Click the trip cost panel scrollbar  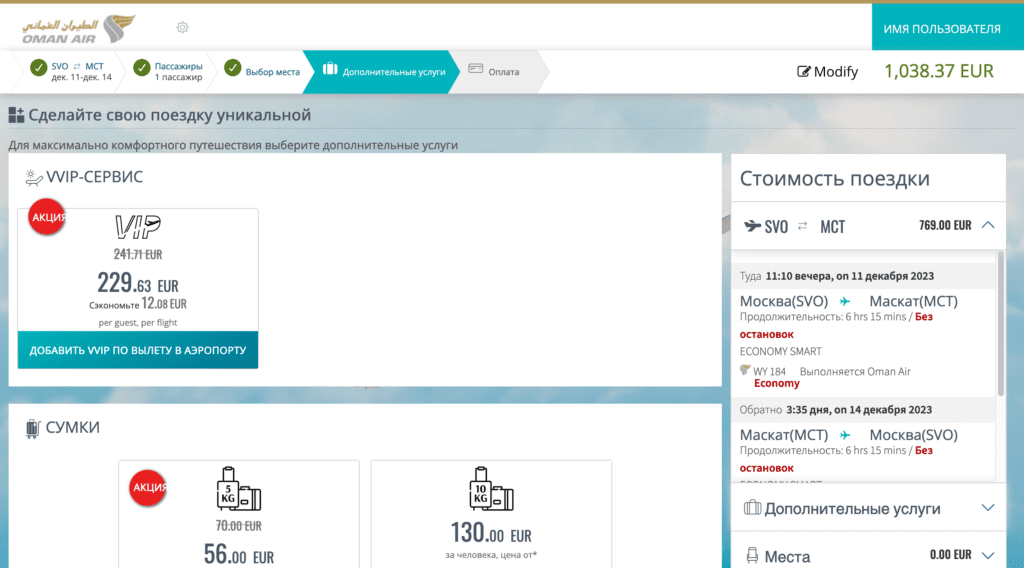[1000, 324]
